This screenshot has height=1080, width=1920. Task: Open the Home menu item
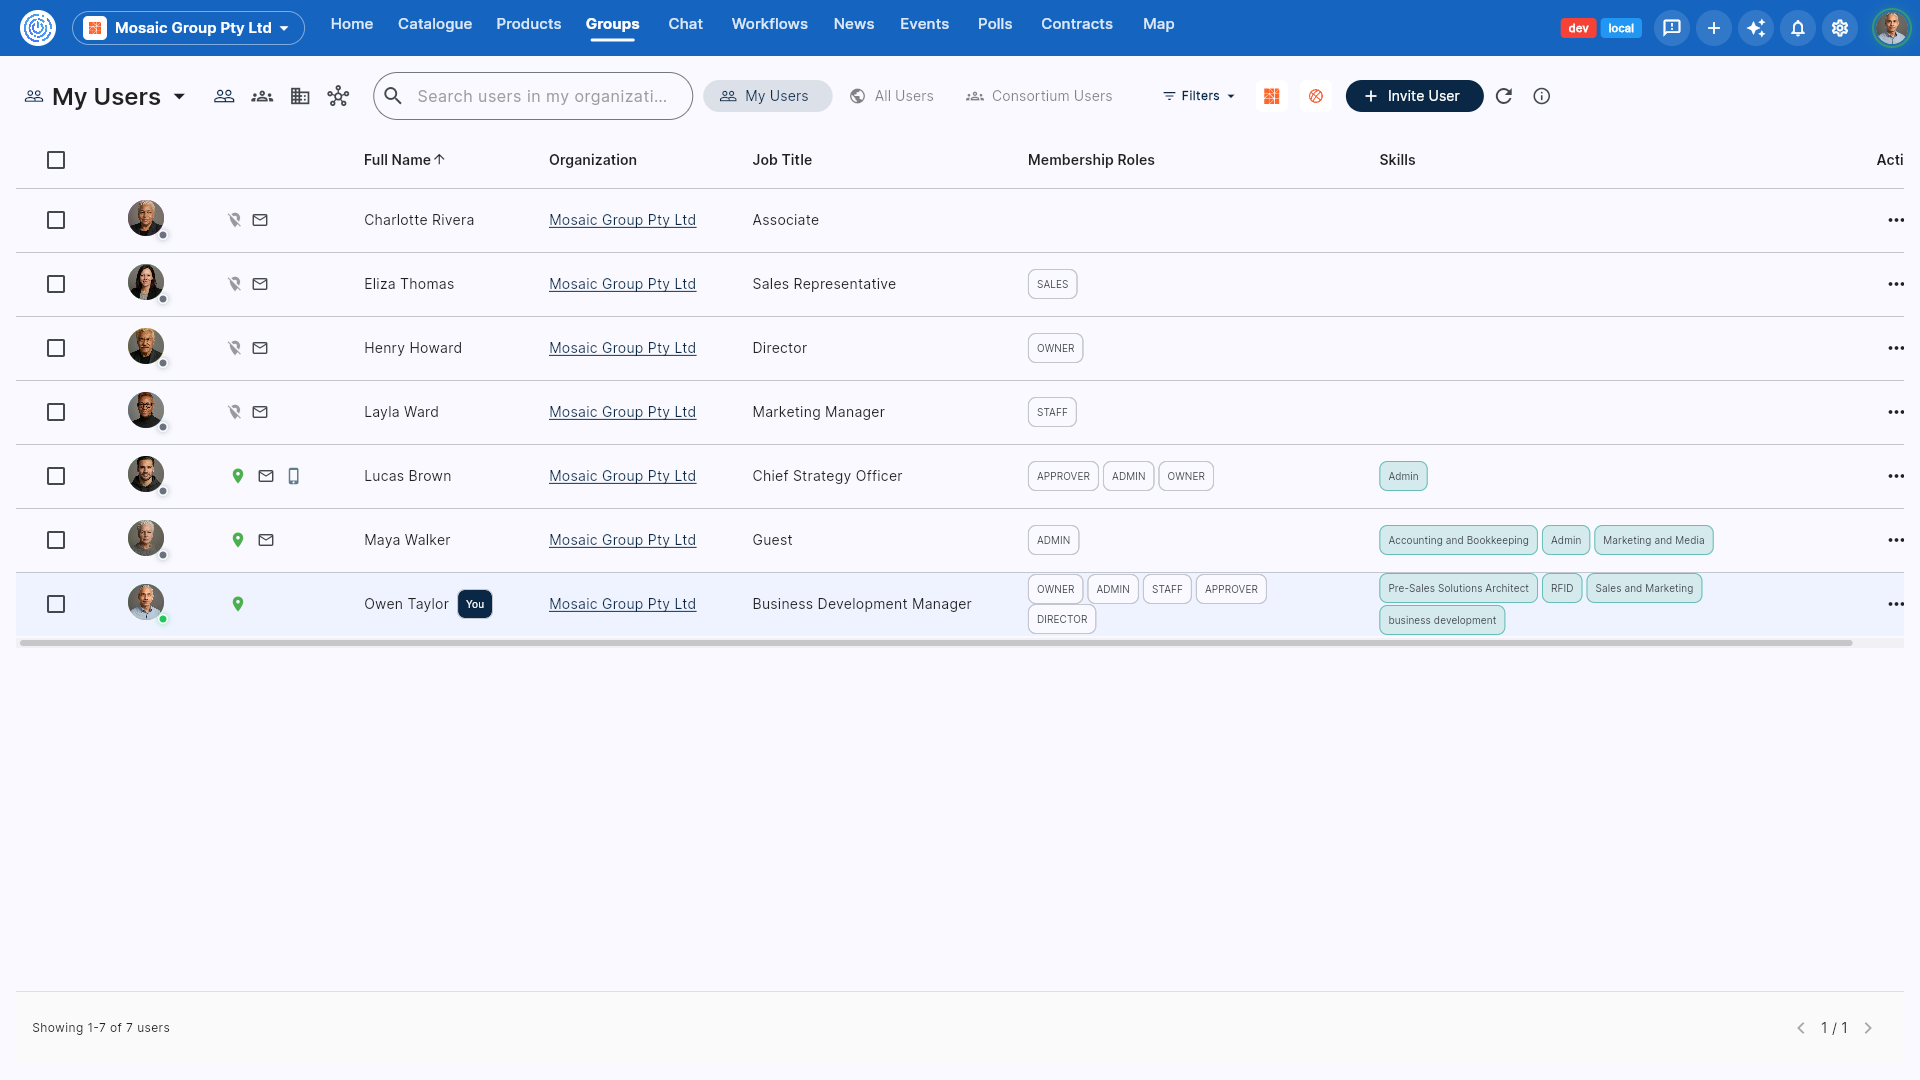point(352,24)
